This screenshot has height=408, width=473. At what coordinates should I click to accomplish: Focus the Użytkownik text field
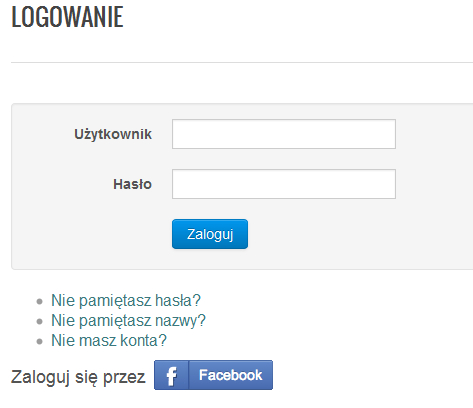(284, 134)
